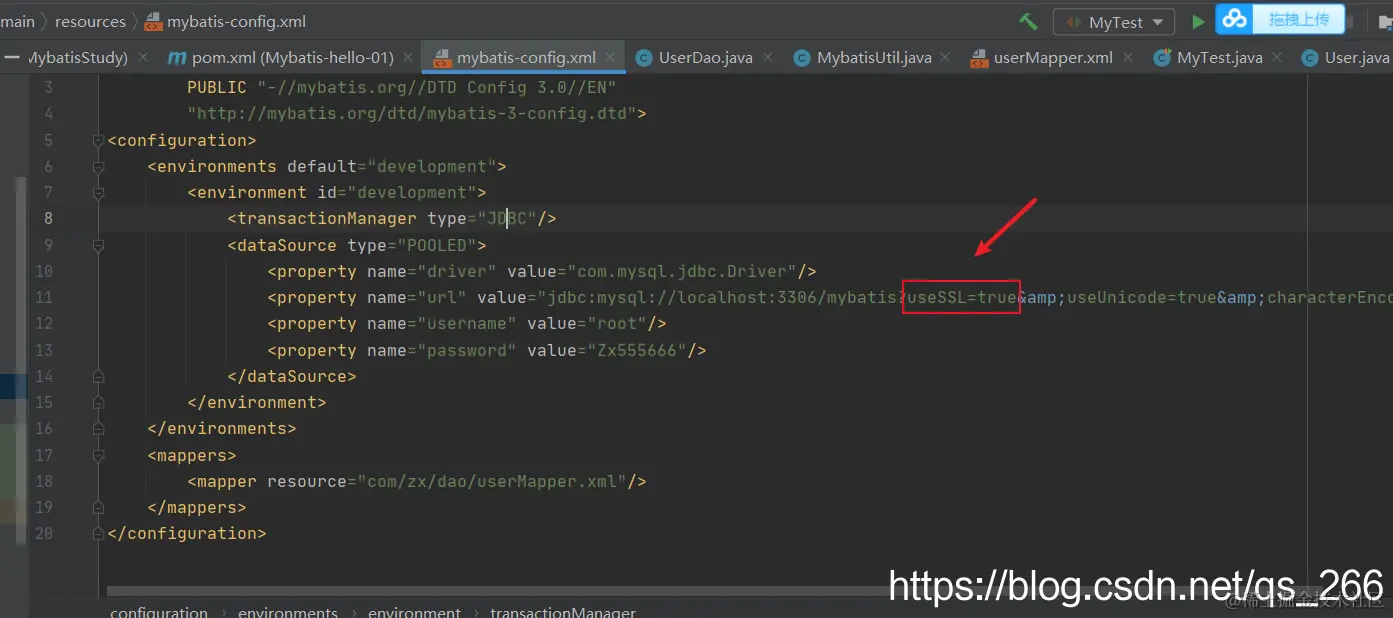The image size is (1393, 618).
Task: Click the breadcrumb XML icon before mybatis-config.xml
Action: pyautogui.click(x=152, y=21)
